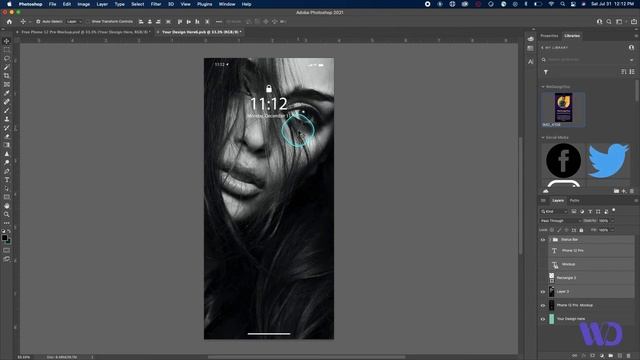The width and height of the screenshot is (640, 360).
Task: Select the Eraser tool
Action: 7,136
